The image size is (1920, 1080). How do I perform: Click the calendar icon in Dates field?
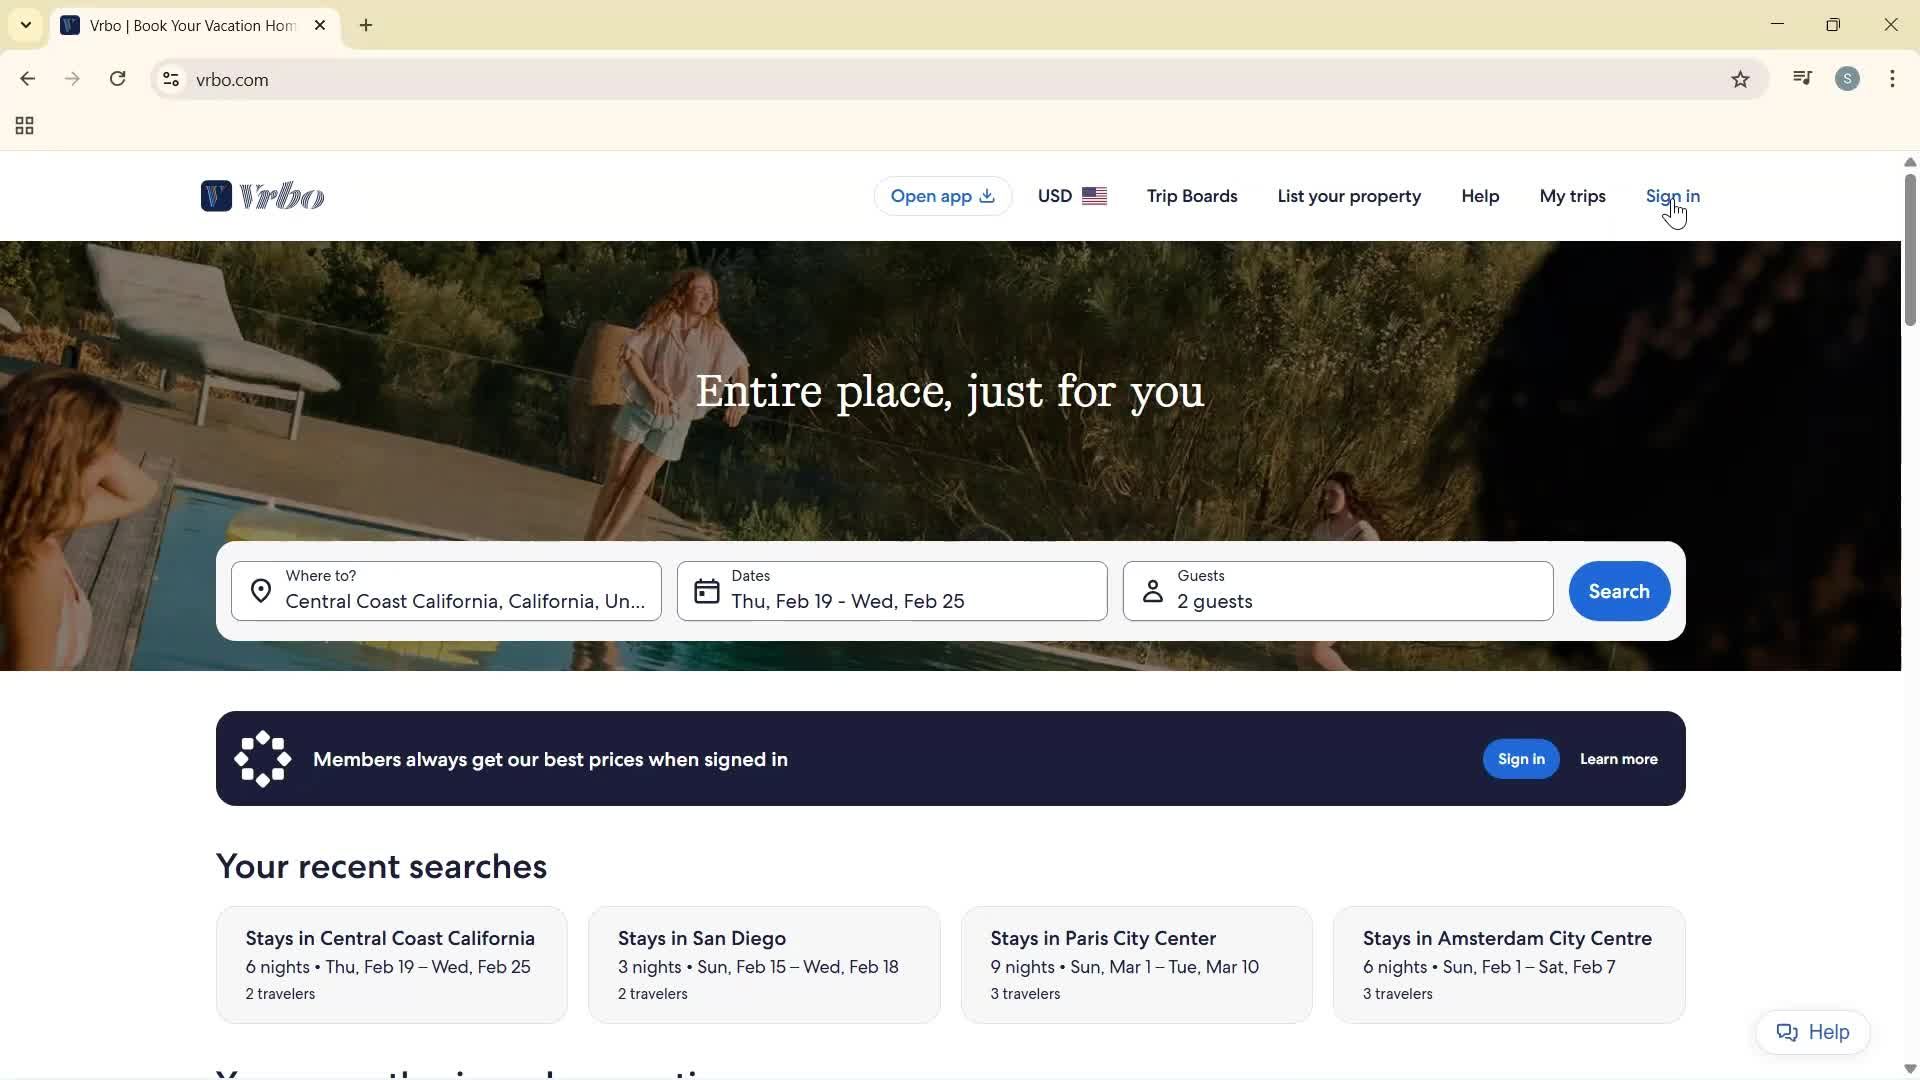click(706, 591)
